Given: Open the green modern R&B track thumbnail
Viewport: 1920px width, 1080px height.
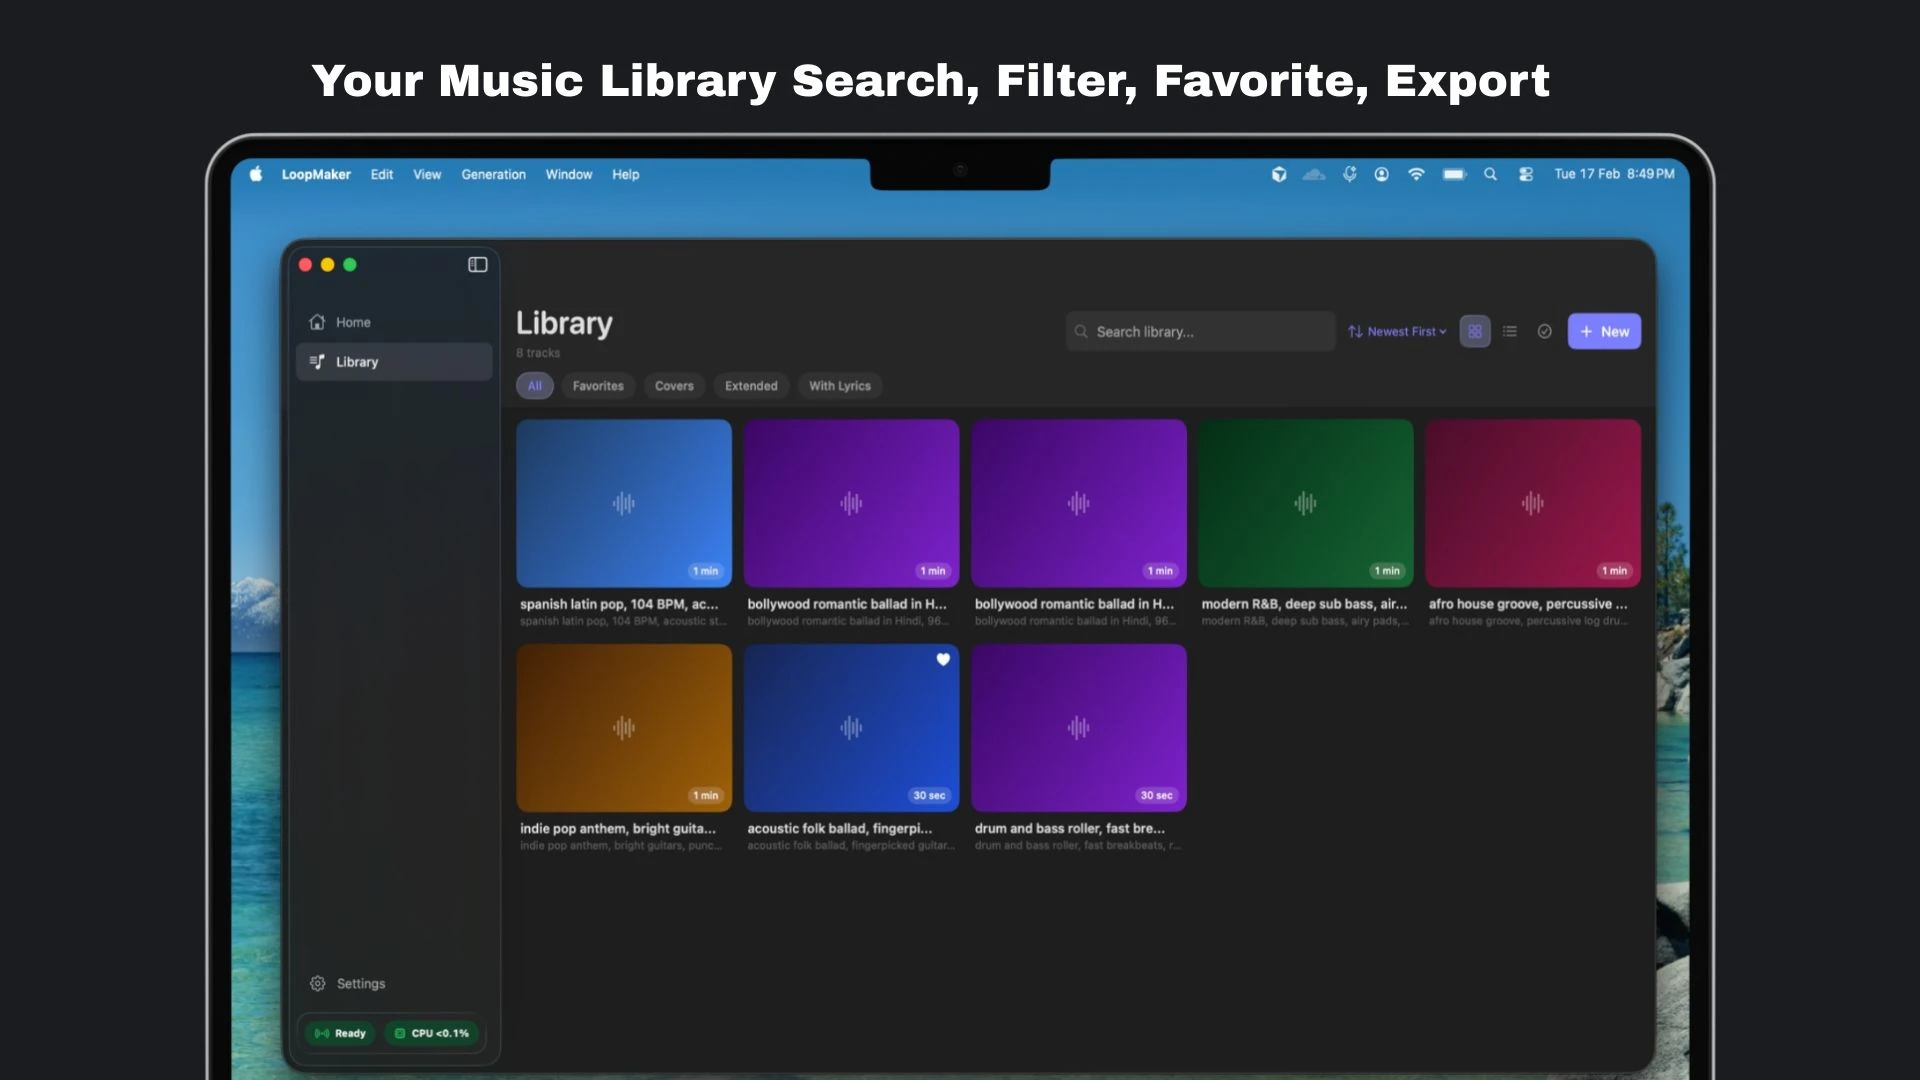Looking at the screenshot, I should point(1305,503).
